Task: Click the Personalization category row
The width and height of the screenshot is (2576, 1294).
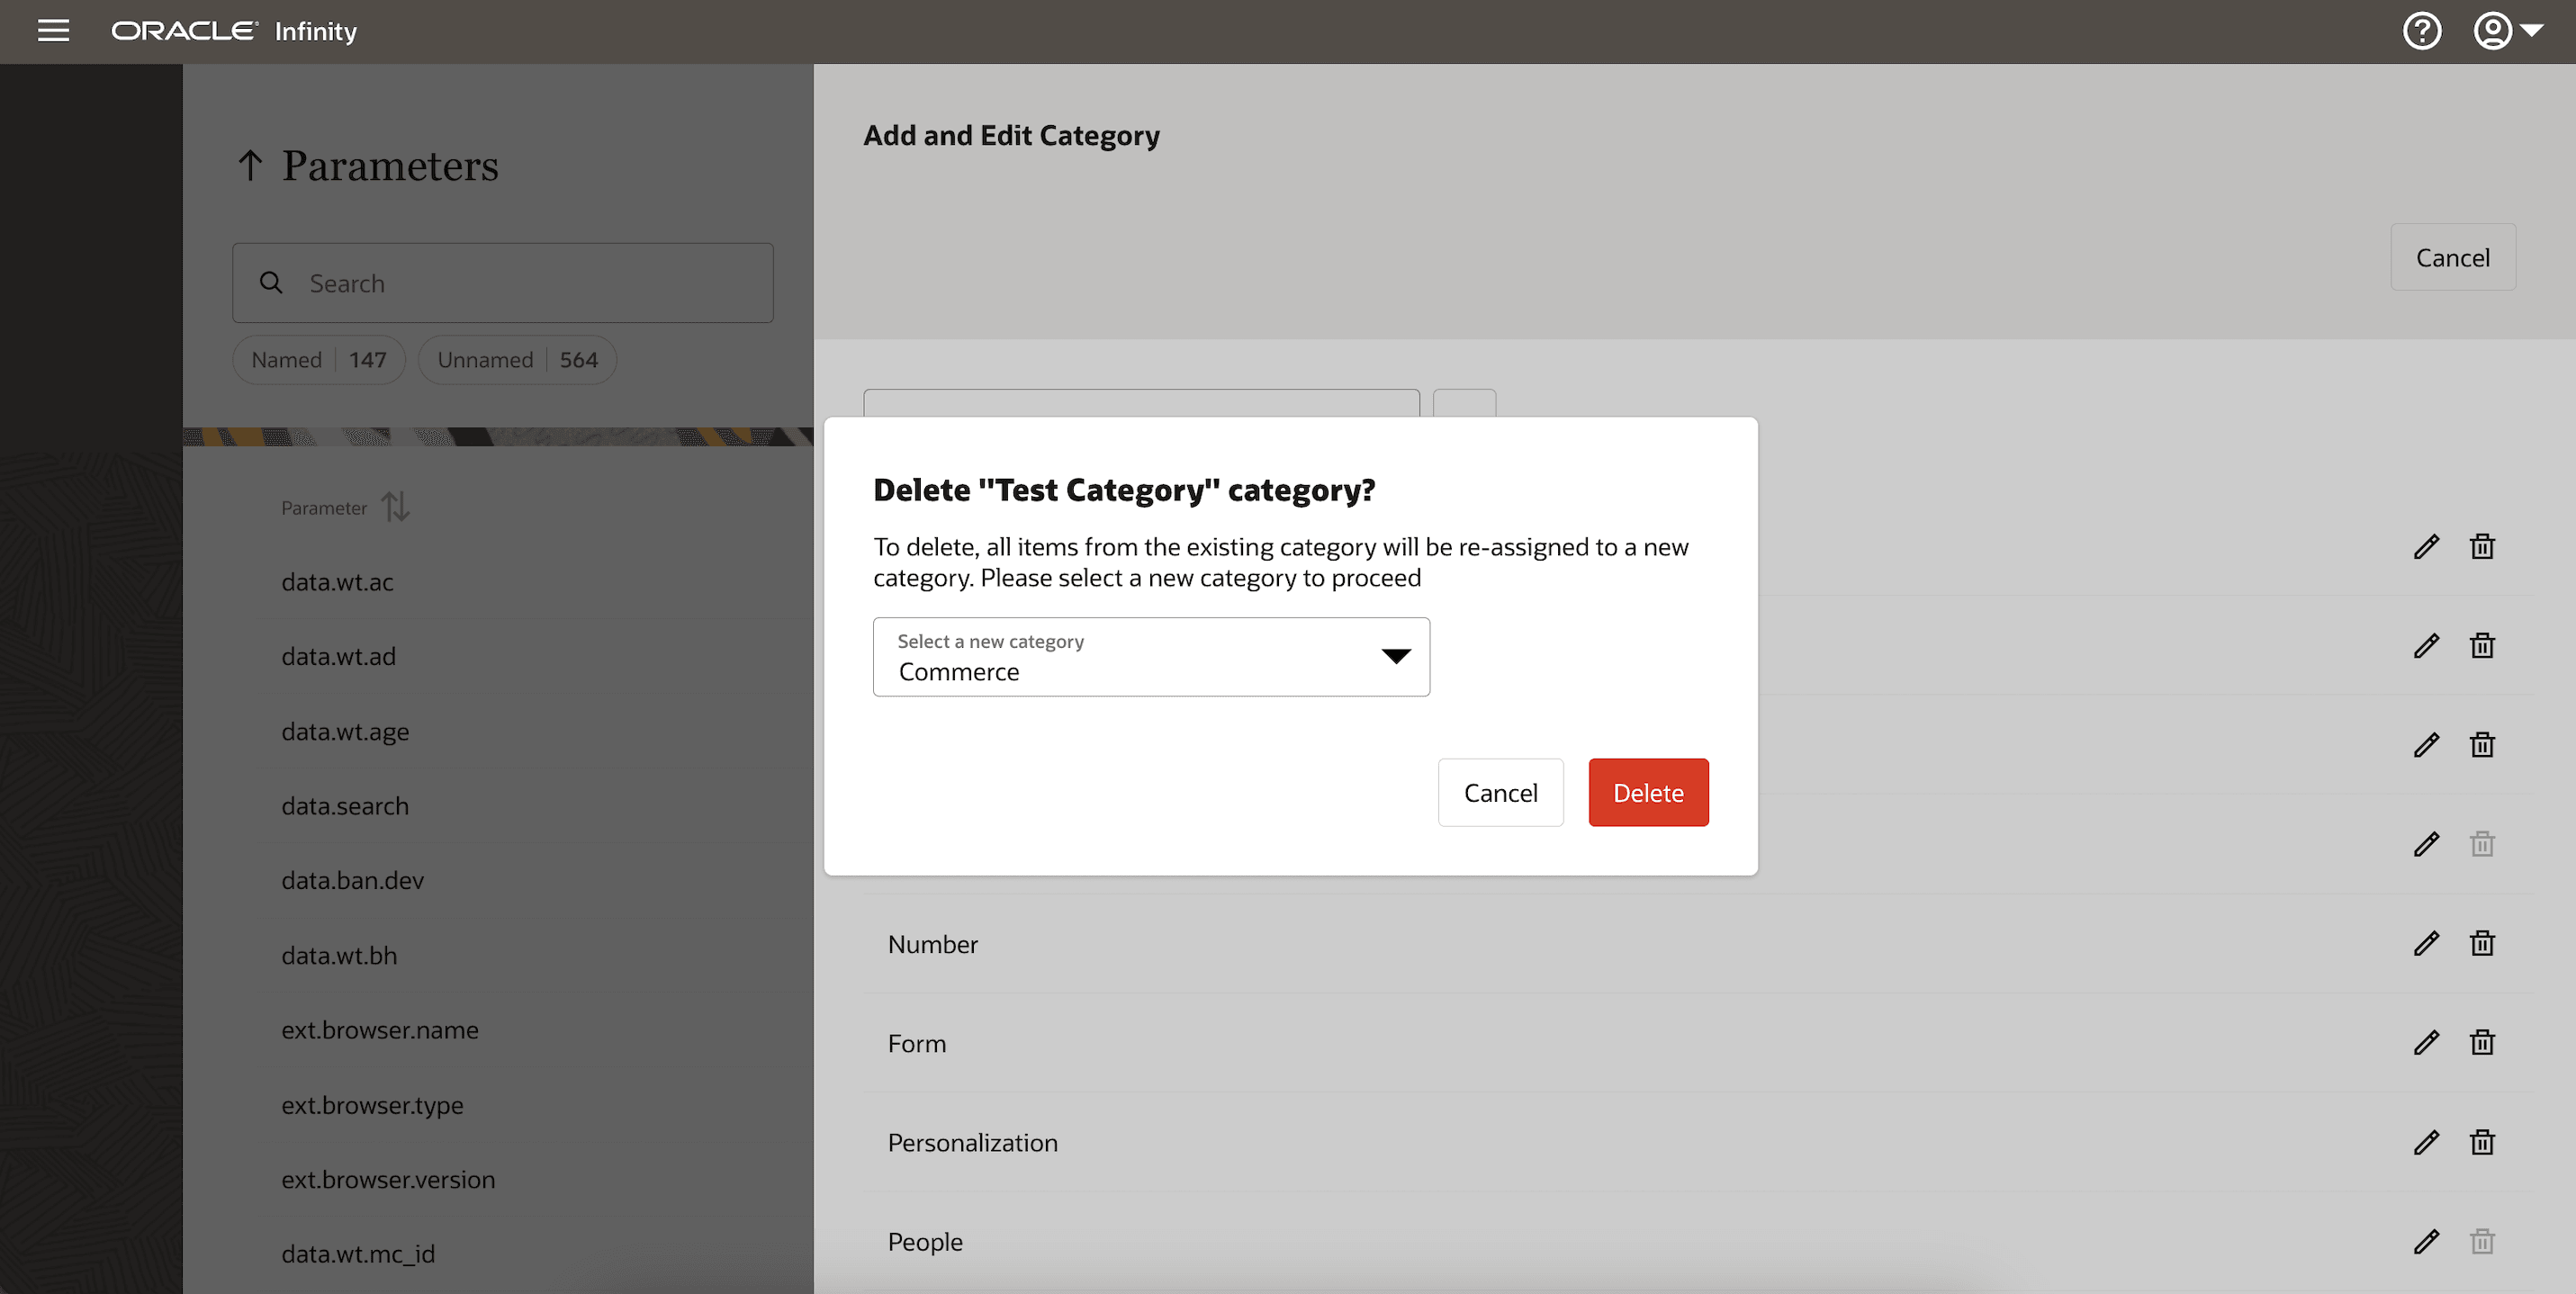Action: (1699, 1142)
